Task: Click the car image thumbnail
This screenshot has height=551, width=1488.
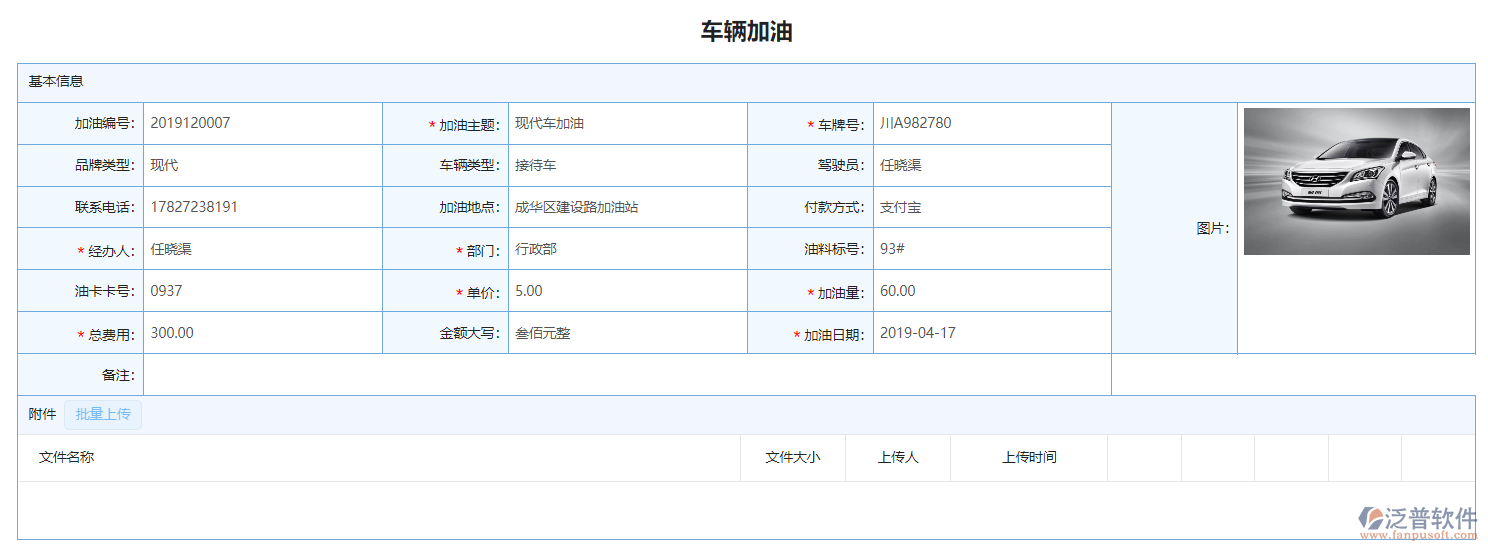Action: (1356, 181)
